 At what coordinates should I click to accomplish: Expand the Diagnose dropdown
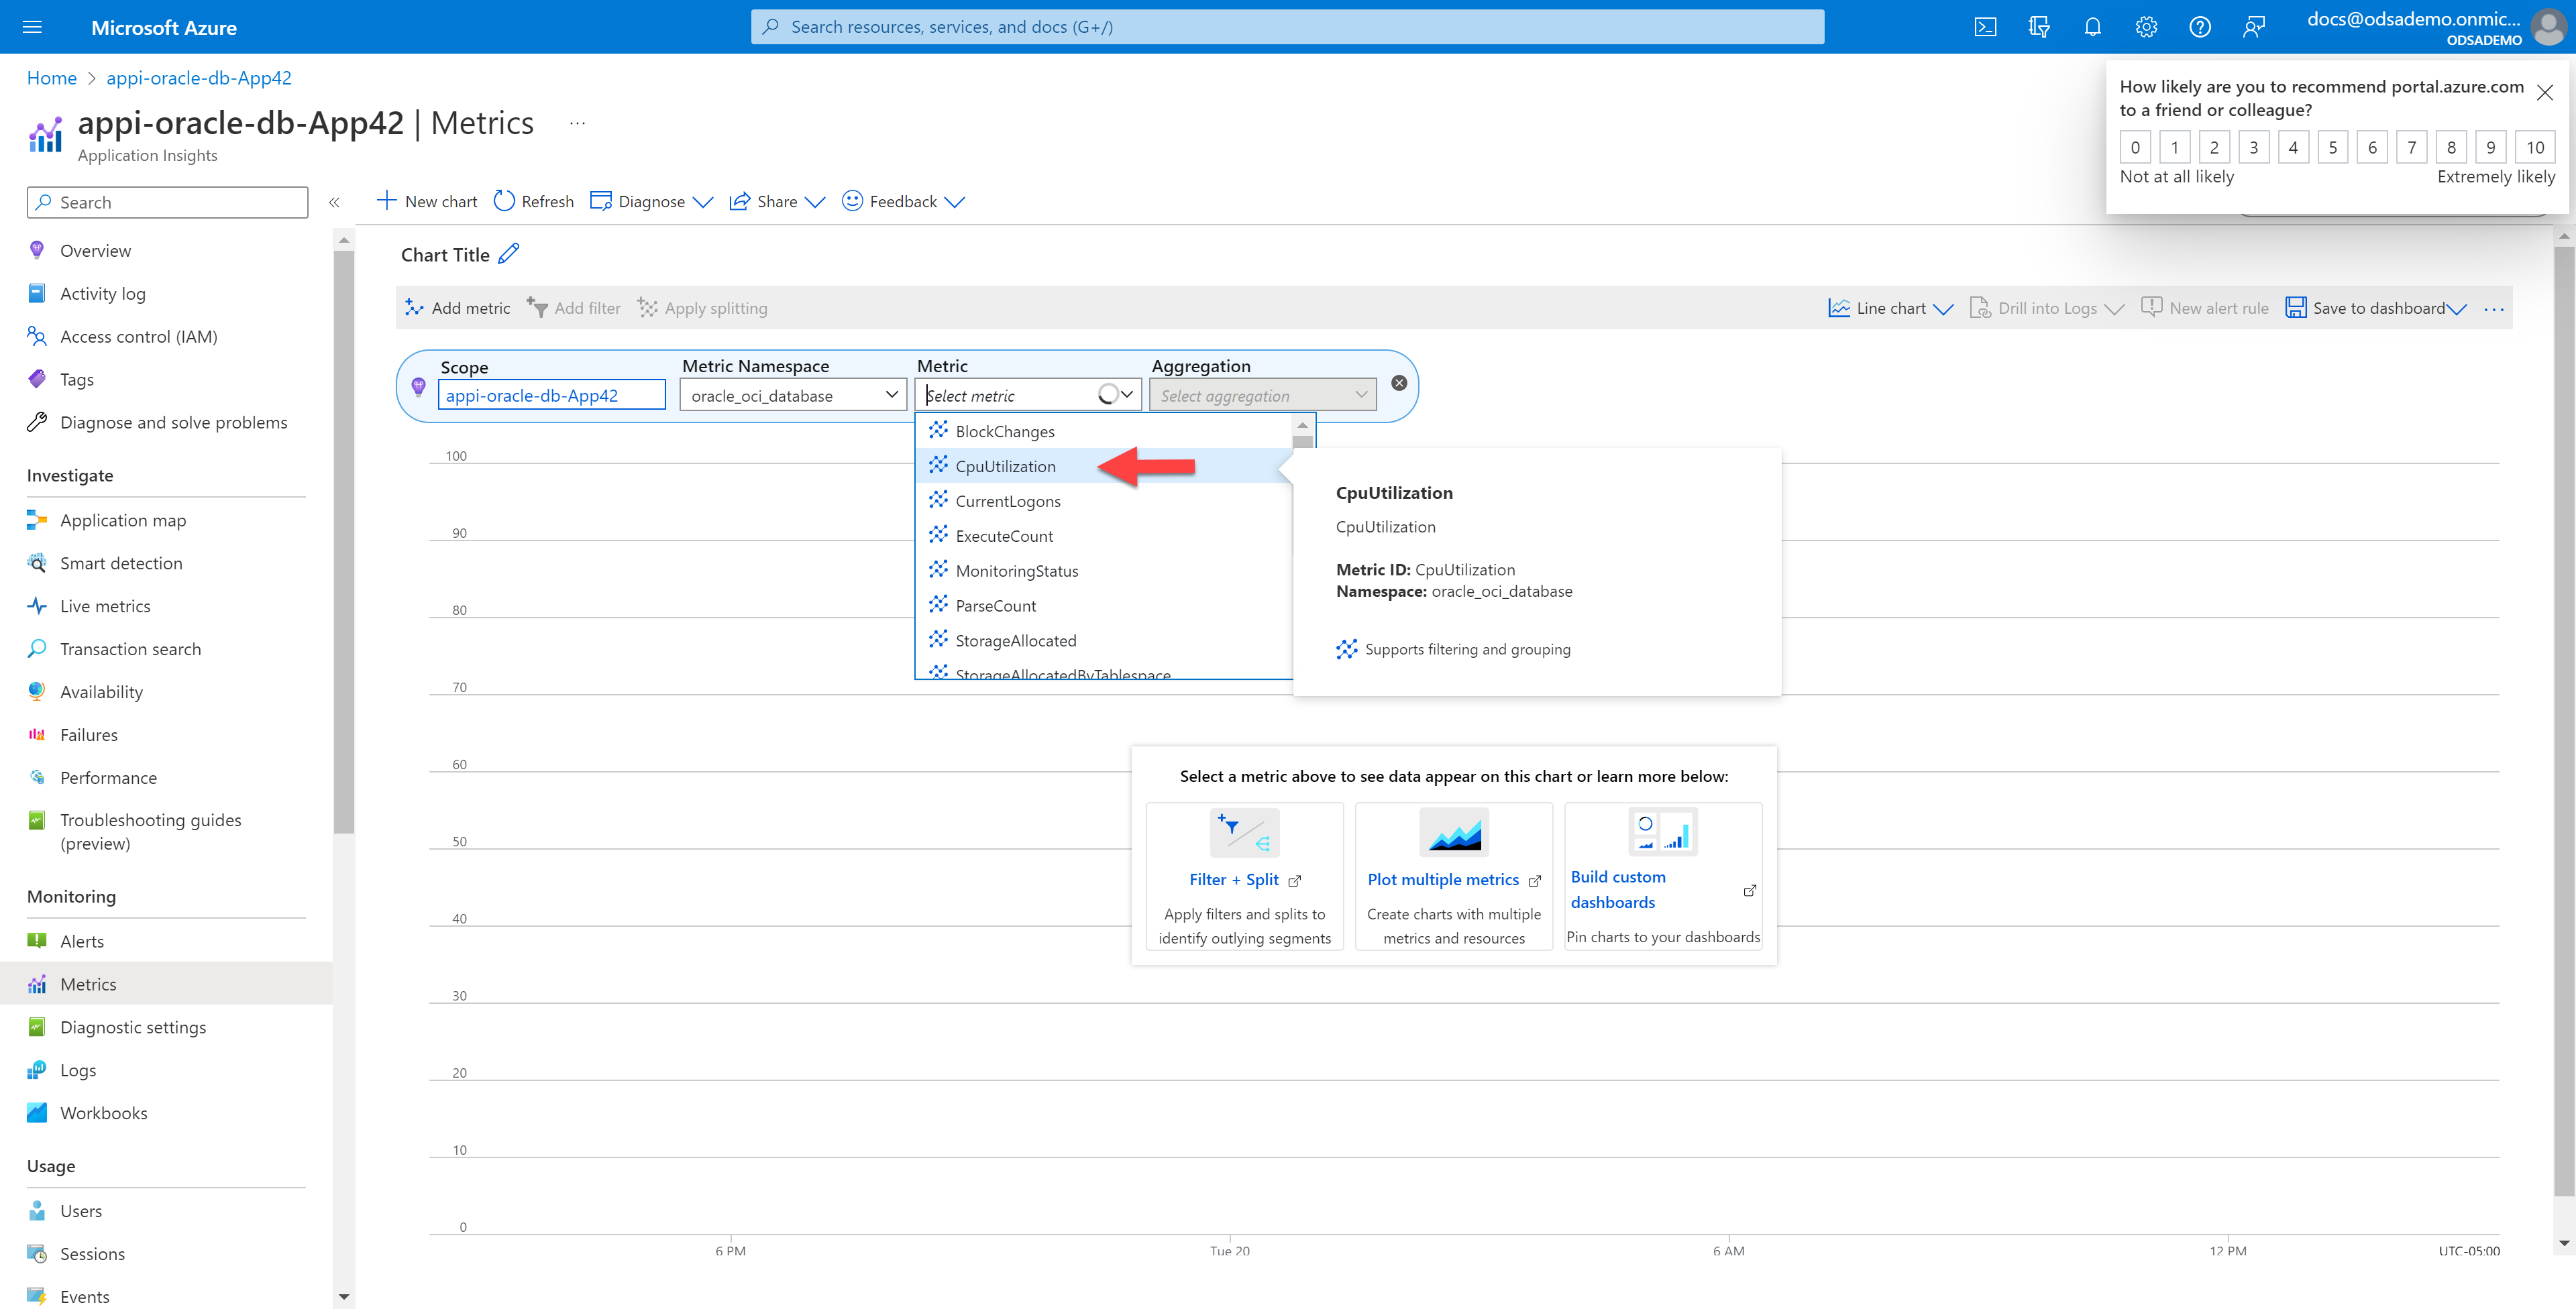(x=651, y=202)
